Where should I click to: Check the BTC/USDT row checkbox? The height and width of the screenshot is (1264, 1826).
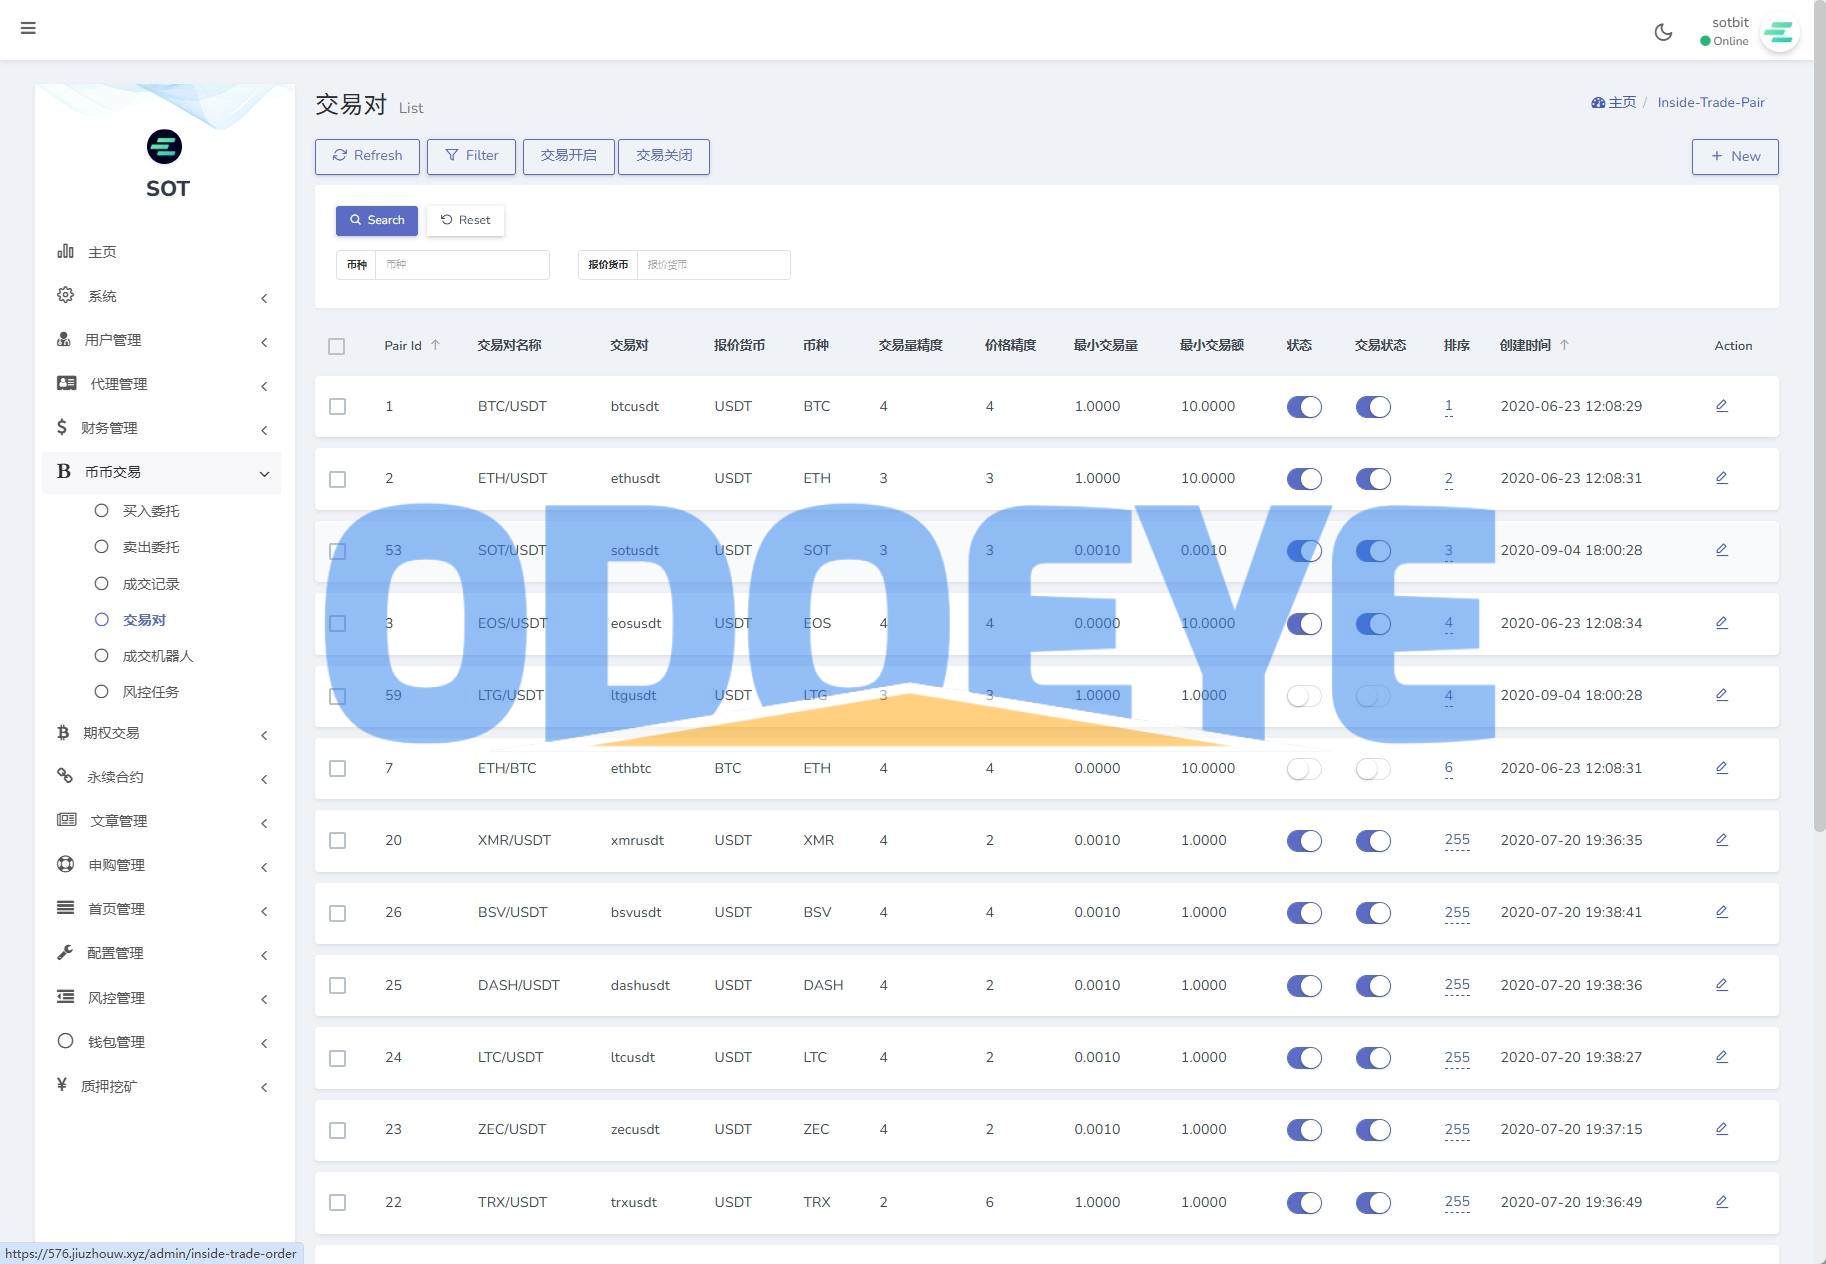[x=338, y=407]
